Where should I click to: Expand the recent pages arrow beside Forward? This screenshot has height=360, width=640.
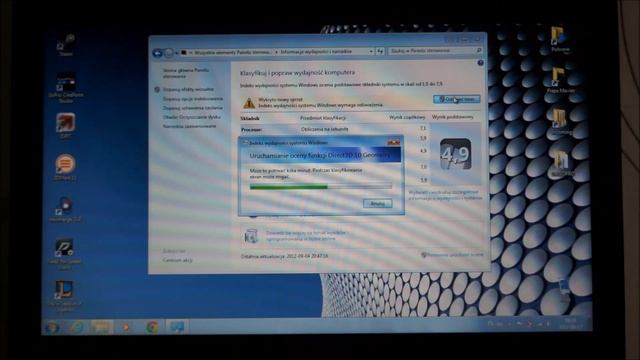pyautogui.click(x=176, y=53)
